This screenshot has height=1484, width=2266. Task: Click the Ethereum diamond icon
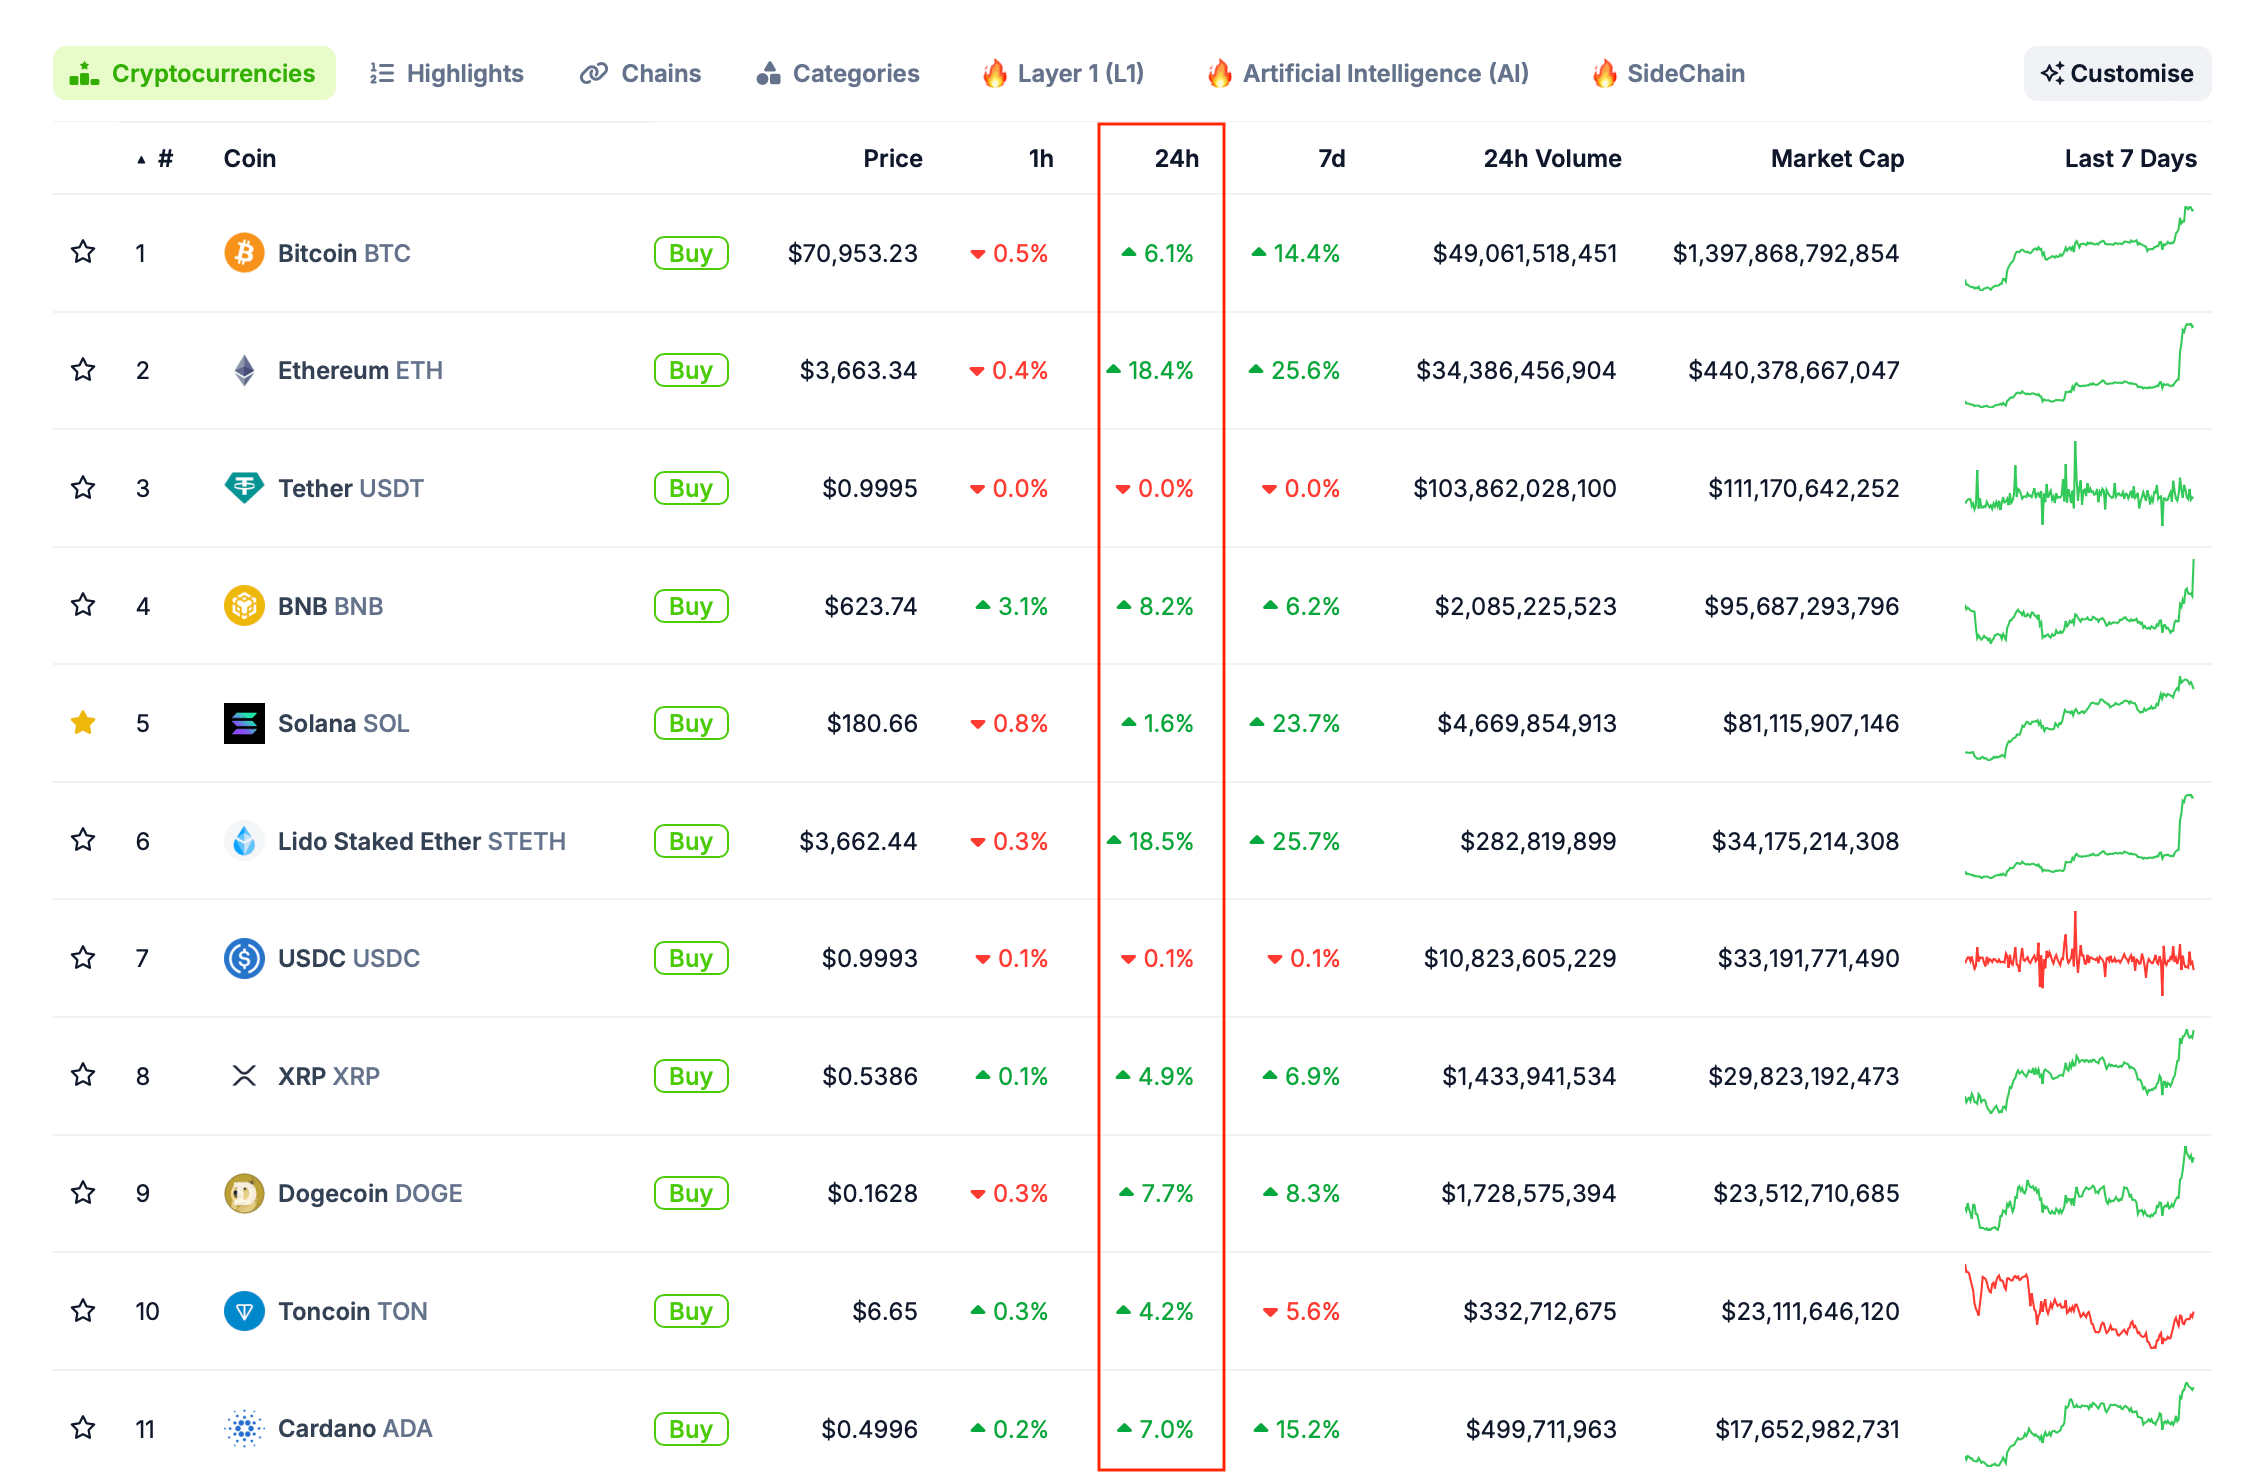coord(244,371)
